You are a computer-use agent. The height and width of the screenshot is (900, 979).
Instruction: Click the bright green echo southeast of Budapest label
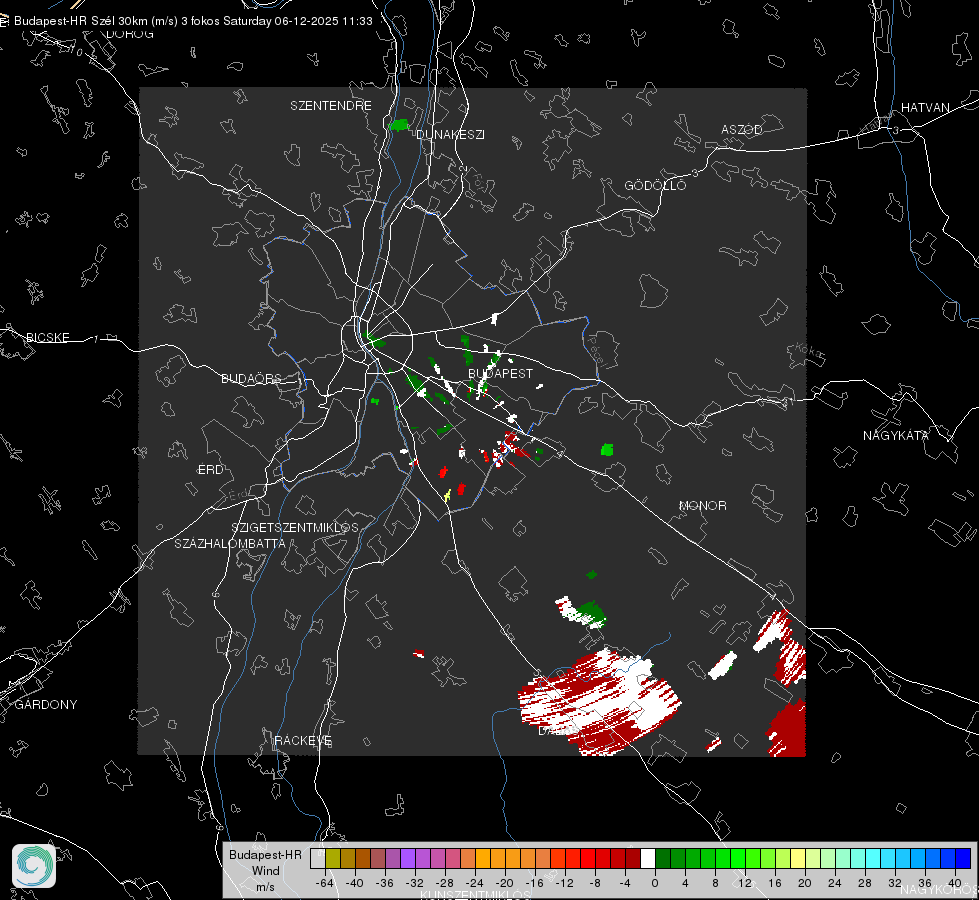607,449
